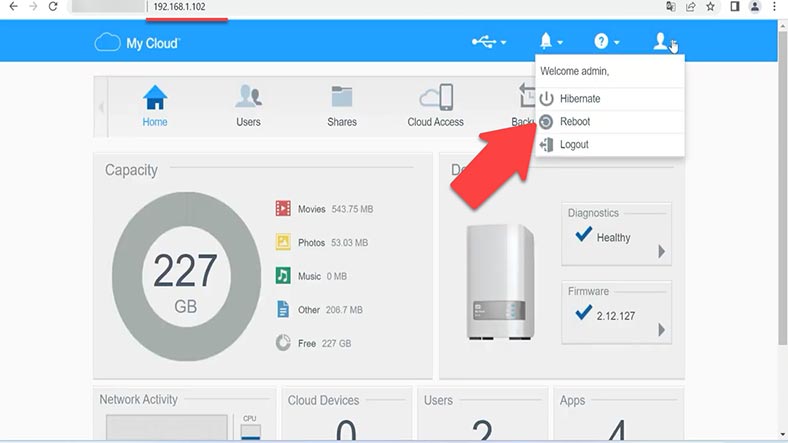Open the Cloud Devices count panel
This screenshot has height=443, width=788.
coord(347,414)
